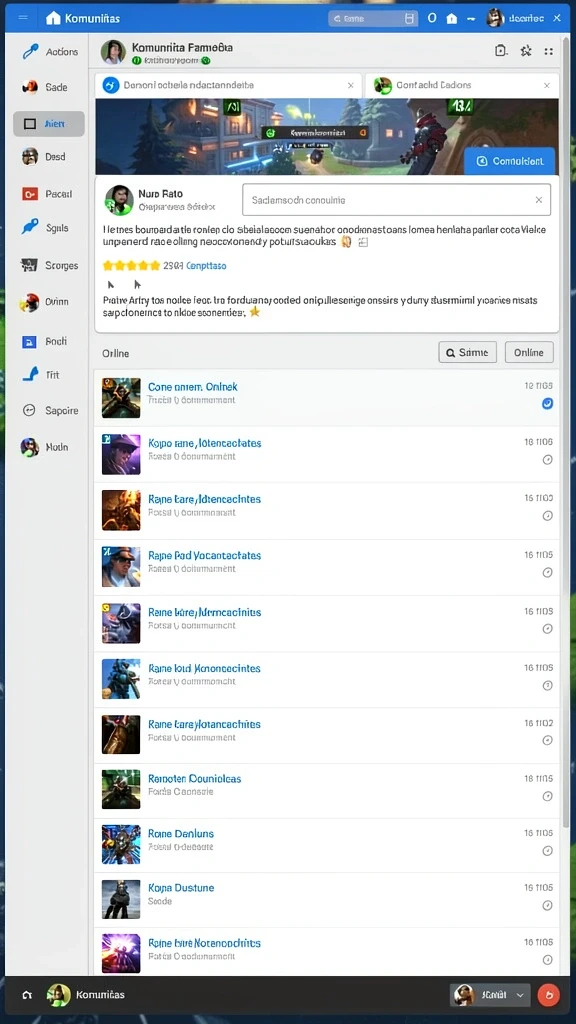The height and width of the screenshot is (1024, 576).
Task: Click the Ovinn sidebar icon
Action: pyautogui.click(x=29, y=302)
